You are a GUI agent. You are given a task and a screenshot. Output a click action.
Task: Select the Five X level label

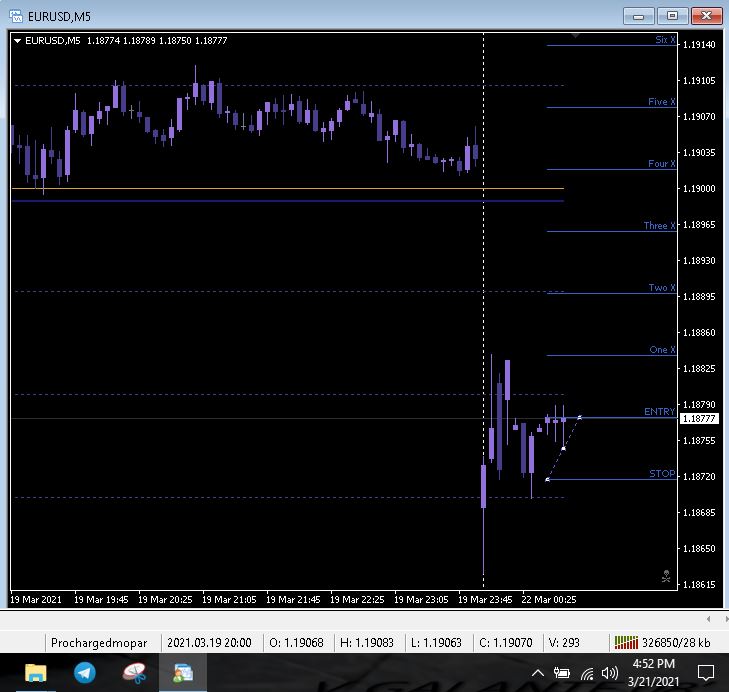click(x=662, y=101)
